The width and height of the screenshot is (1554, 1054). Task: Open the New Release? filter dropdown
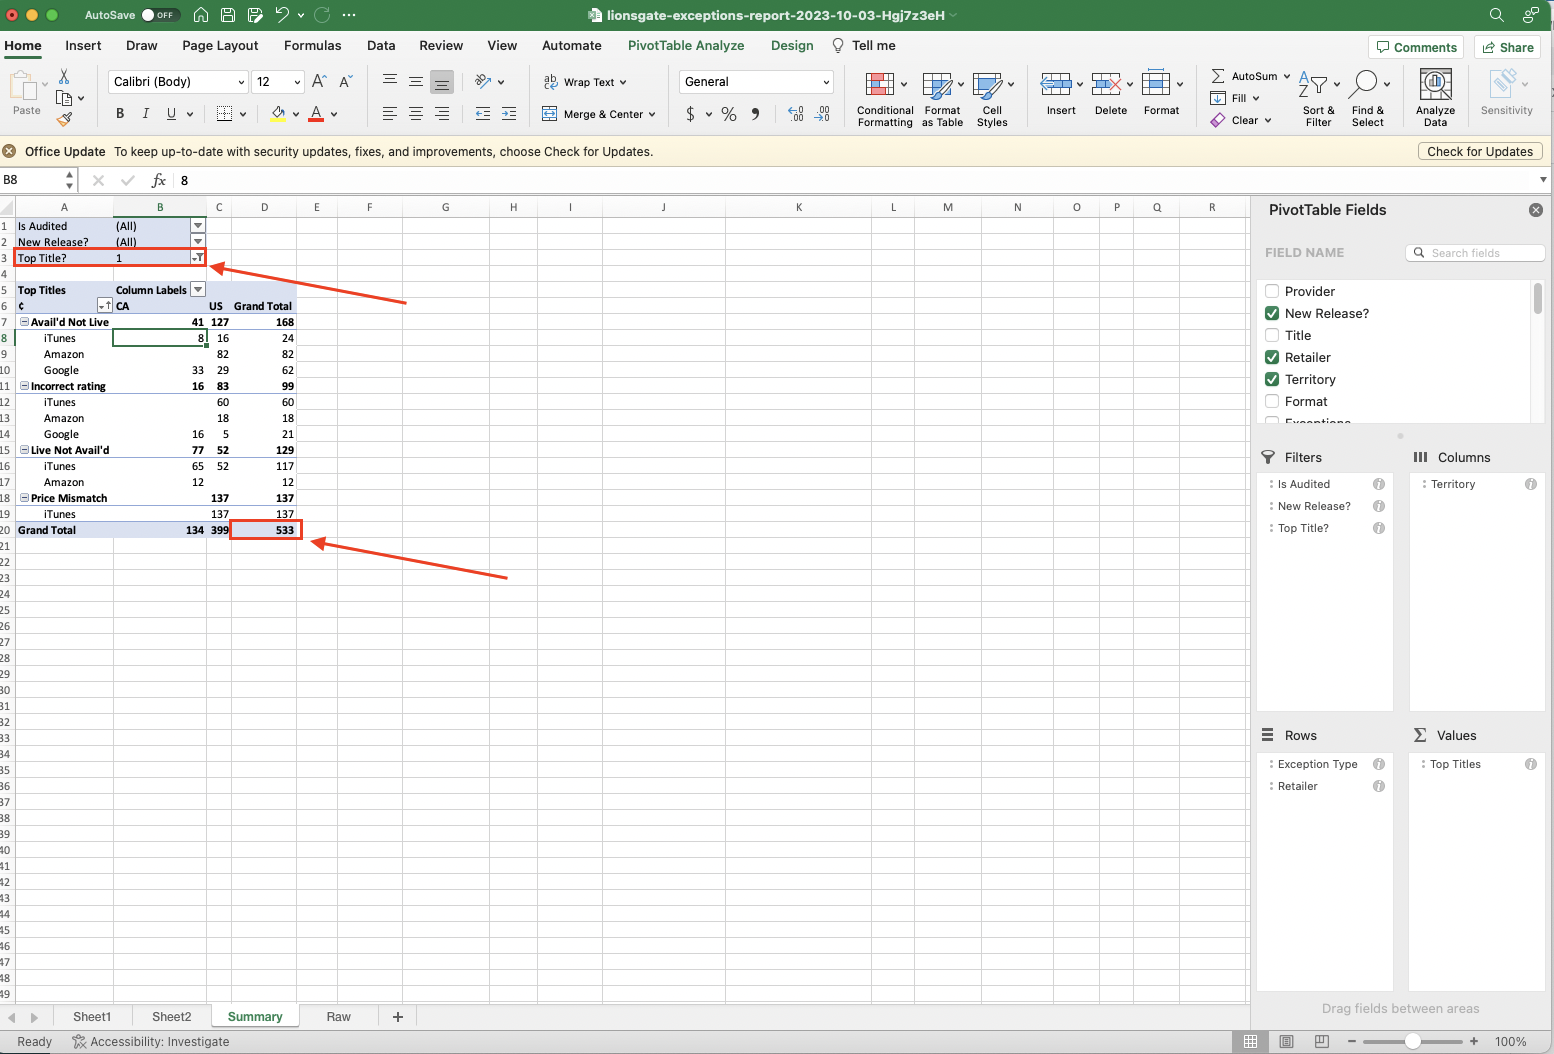pos(198,242)
